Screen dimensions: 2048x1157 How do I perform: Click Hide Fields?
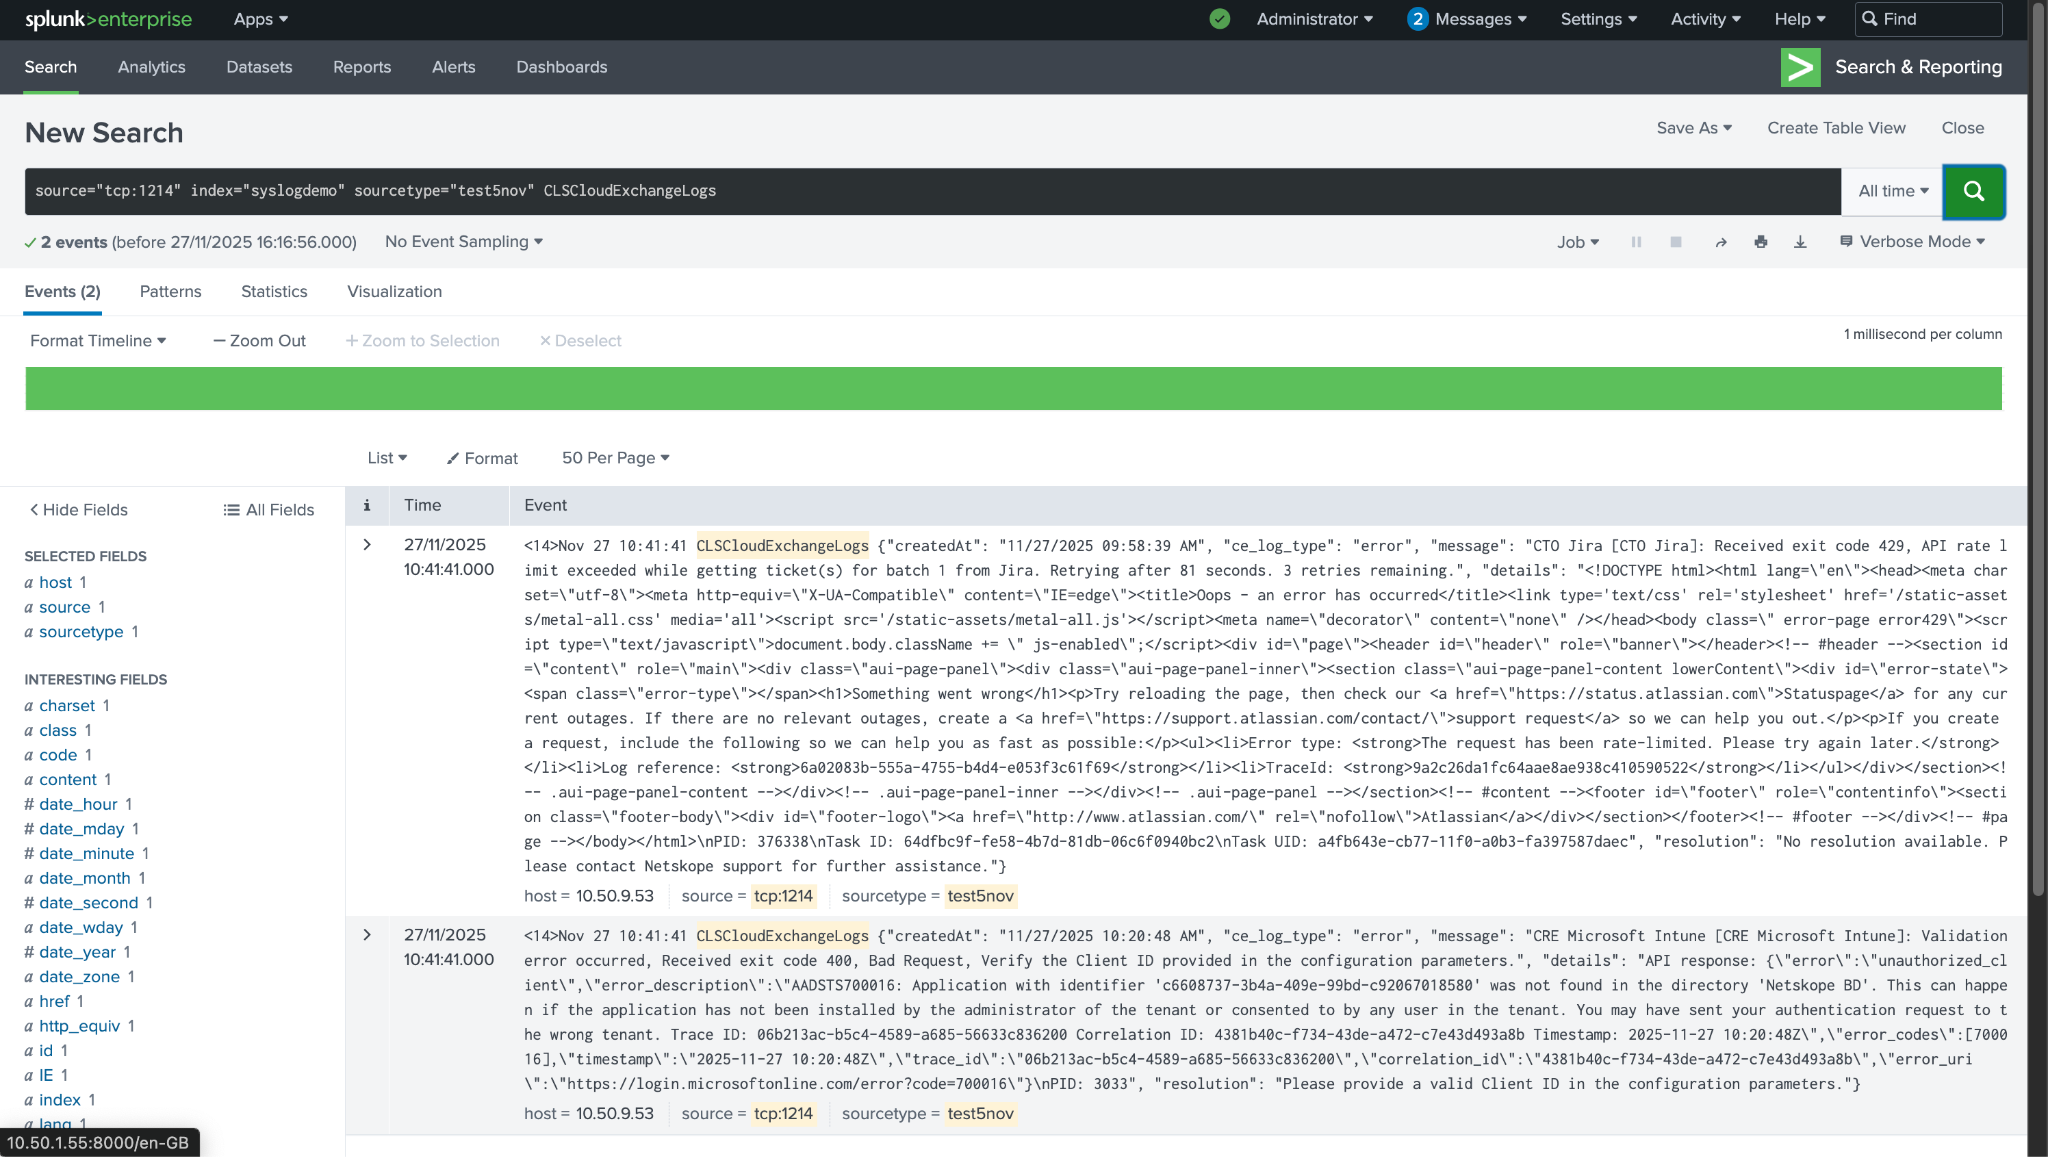[78, 510]
